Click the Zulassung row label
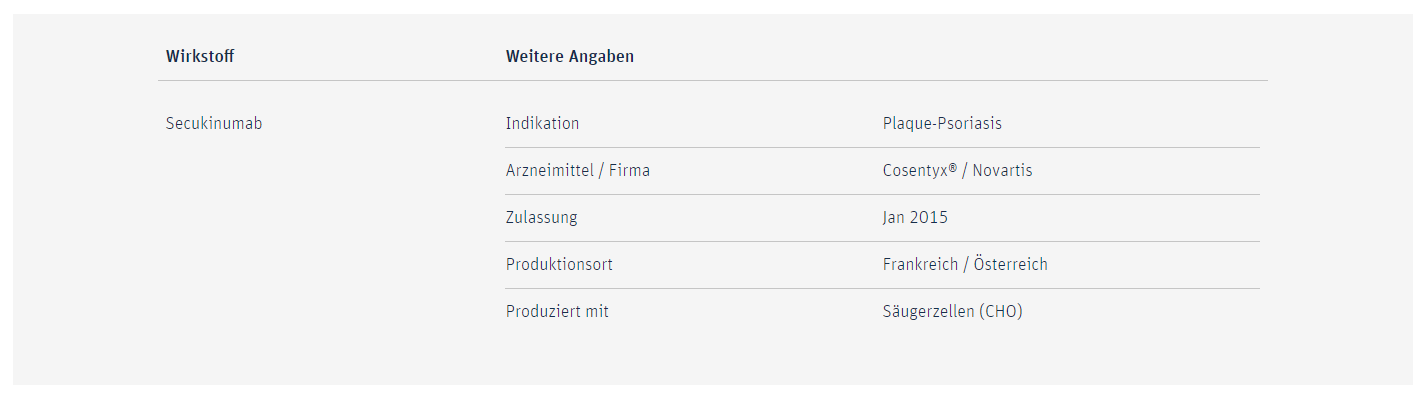 coord(542,218)
